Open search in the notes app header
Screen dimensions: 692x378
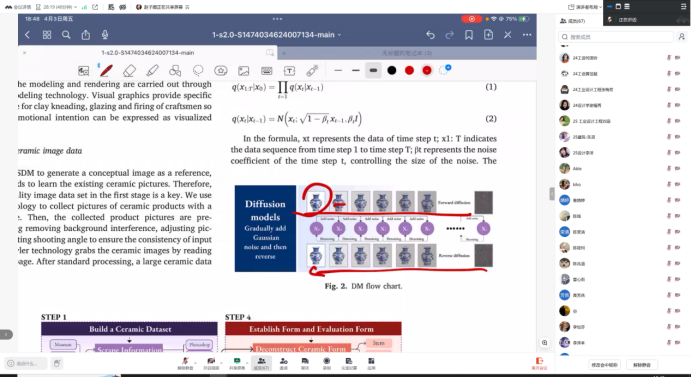click(x=66, y=35)
